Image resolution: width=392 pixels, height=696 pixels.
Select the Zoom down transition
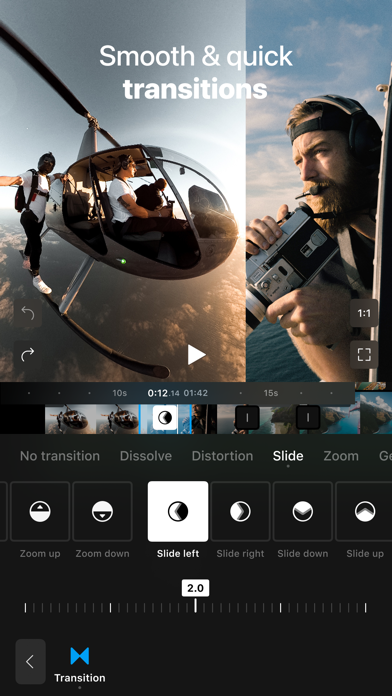(103, 511)
